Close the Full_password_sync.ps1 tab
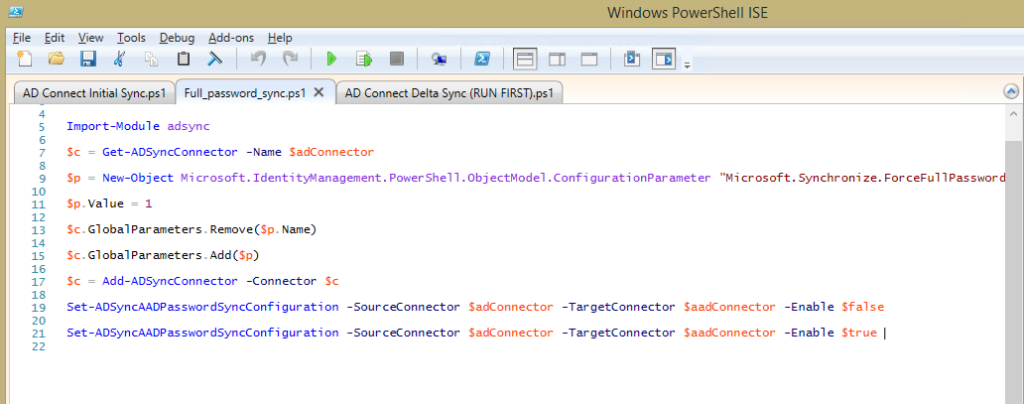 click(319, 93)
